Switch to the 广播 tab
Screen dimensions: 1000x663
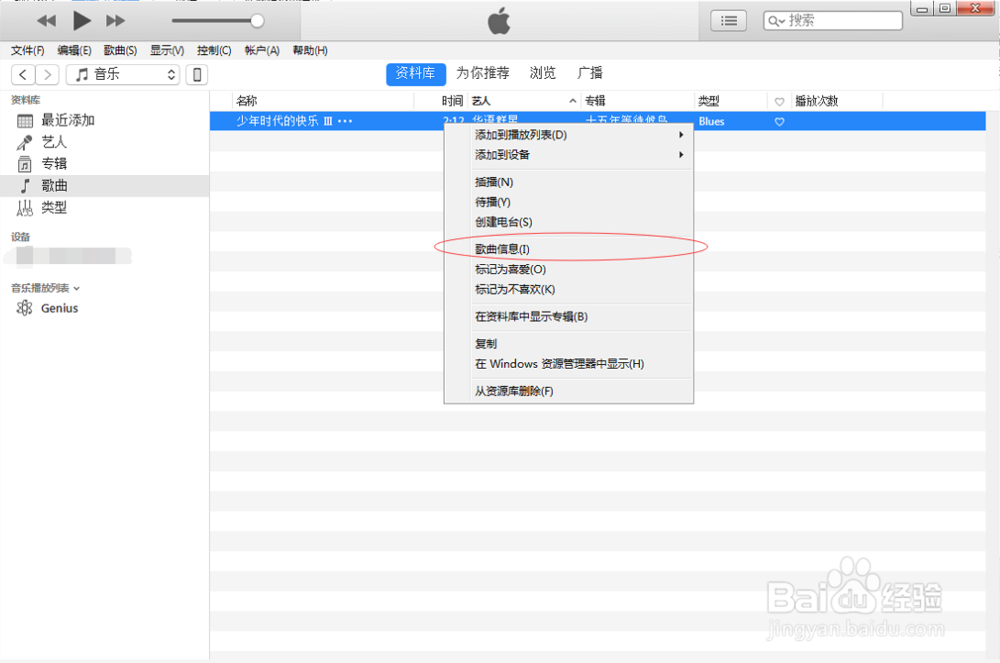coord(590,73)
